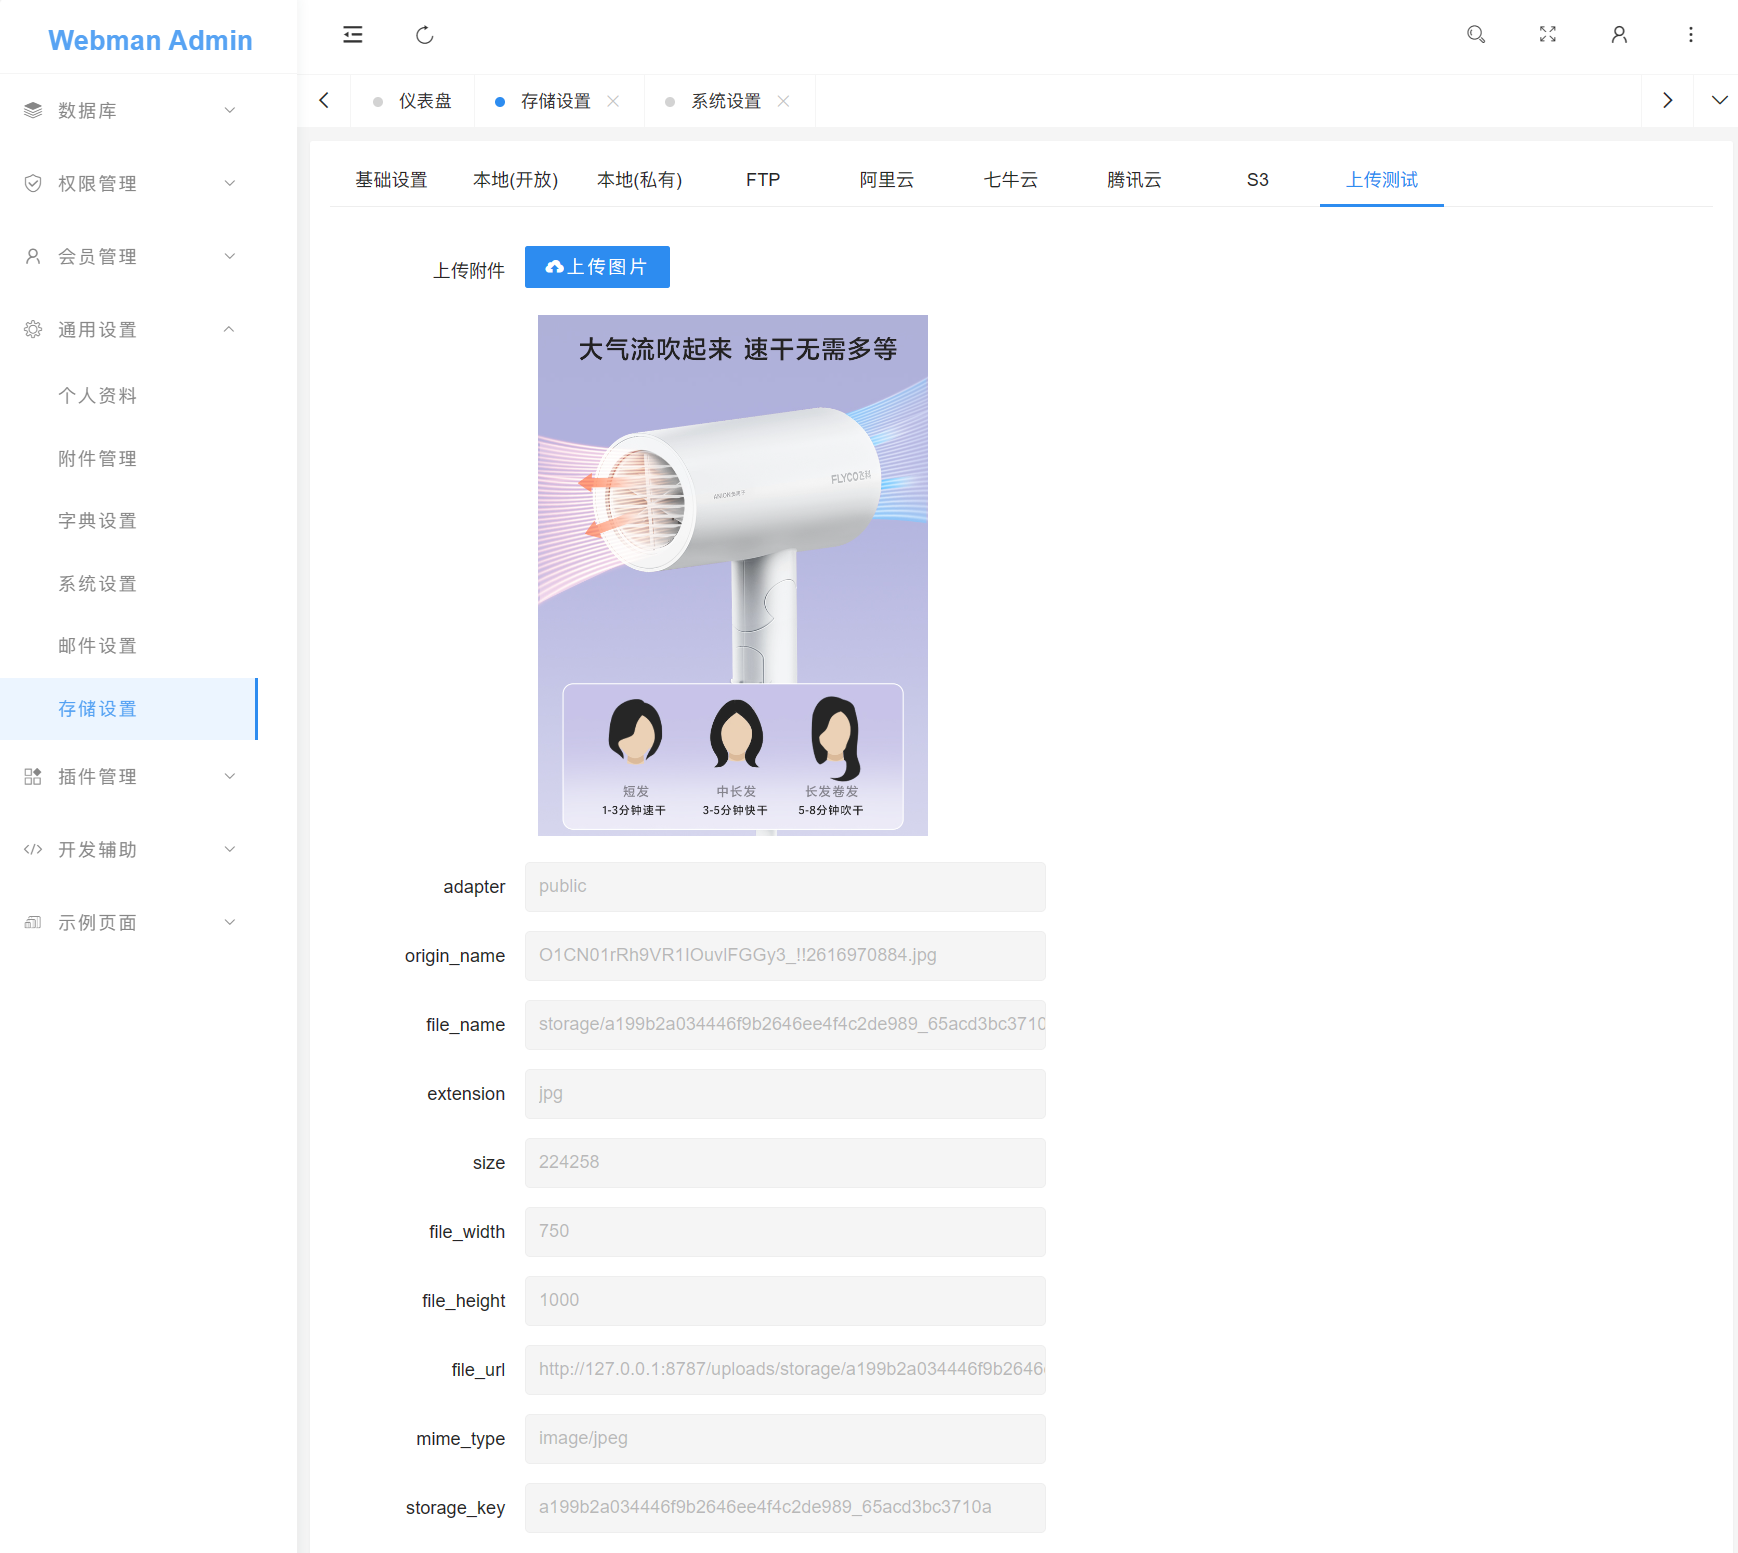Click the storage_key field
This screenshot has height=1553, width=1738.
pyautogui.click(x=785, y=1508)
